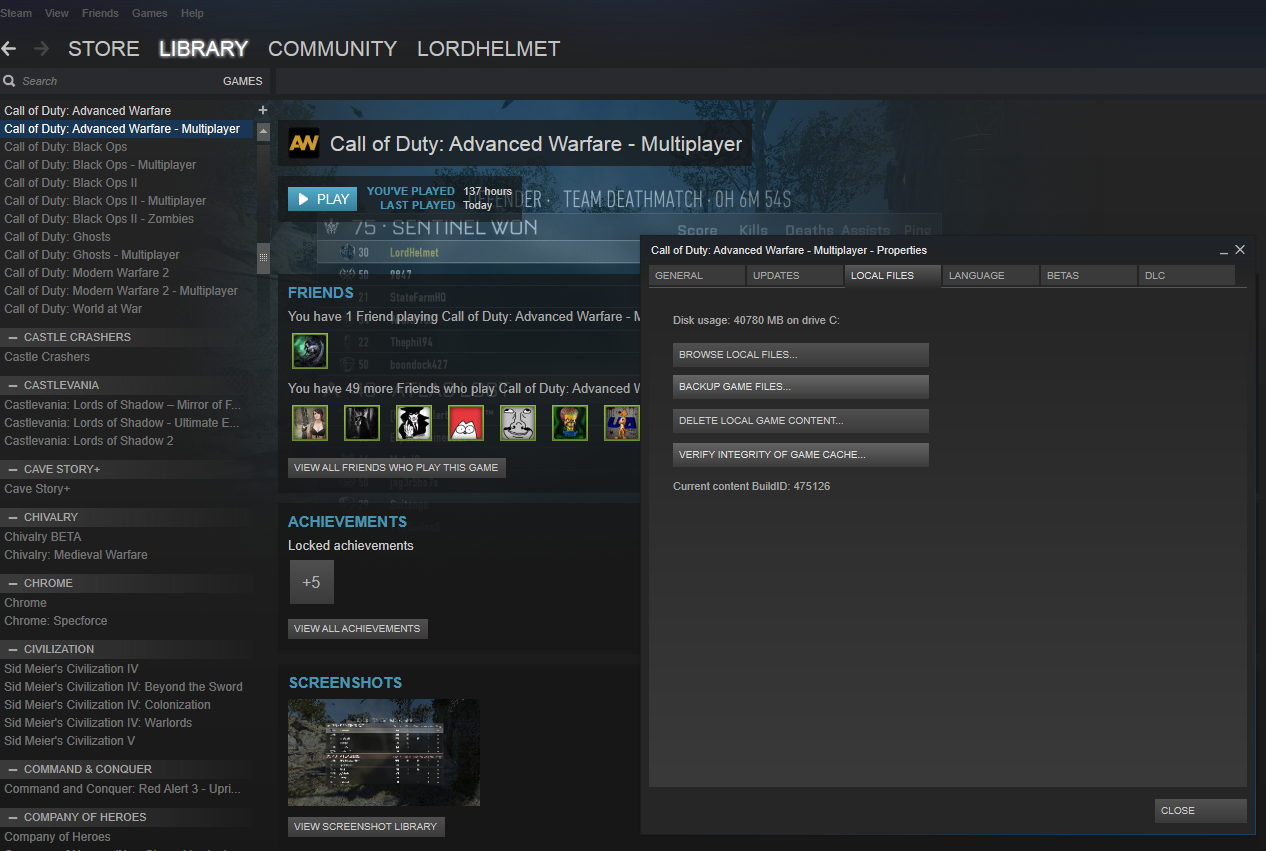Click VERIFY INTEGRITY OF GAME CACHE
The image size is (1266, 851).
click(801, 455)
